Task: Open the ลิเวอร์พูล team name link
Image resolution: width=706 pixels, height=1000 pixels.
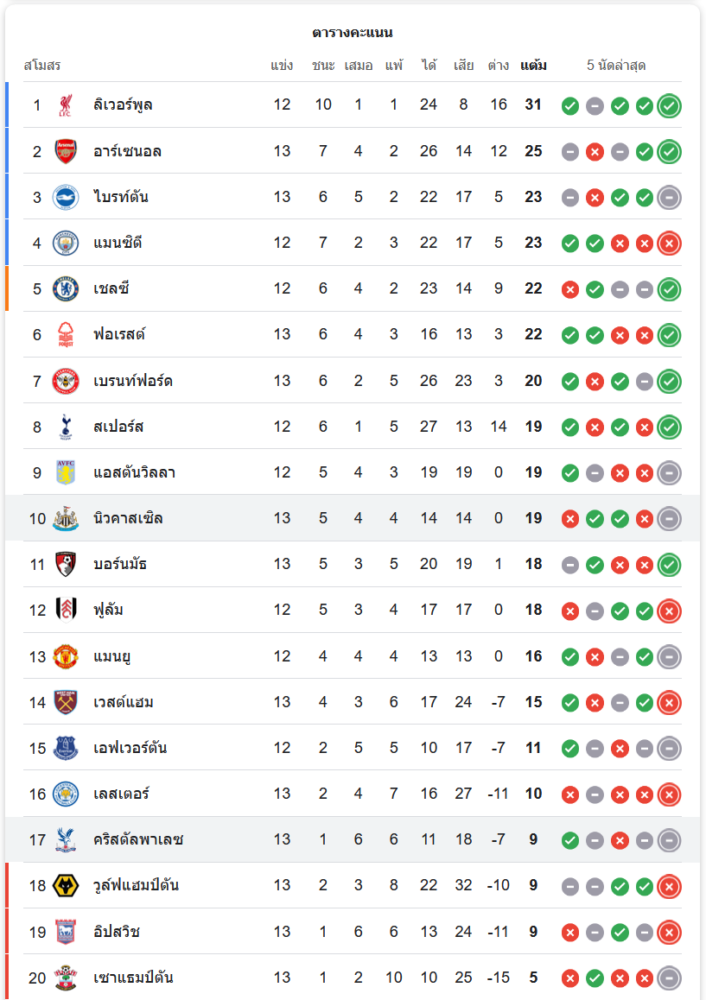Action: click(x=123, y=105)
